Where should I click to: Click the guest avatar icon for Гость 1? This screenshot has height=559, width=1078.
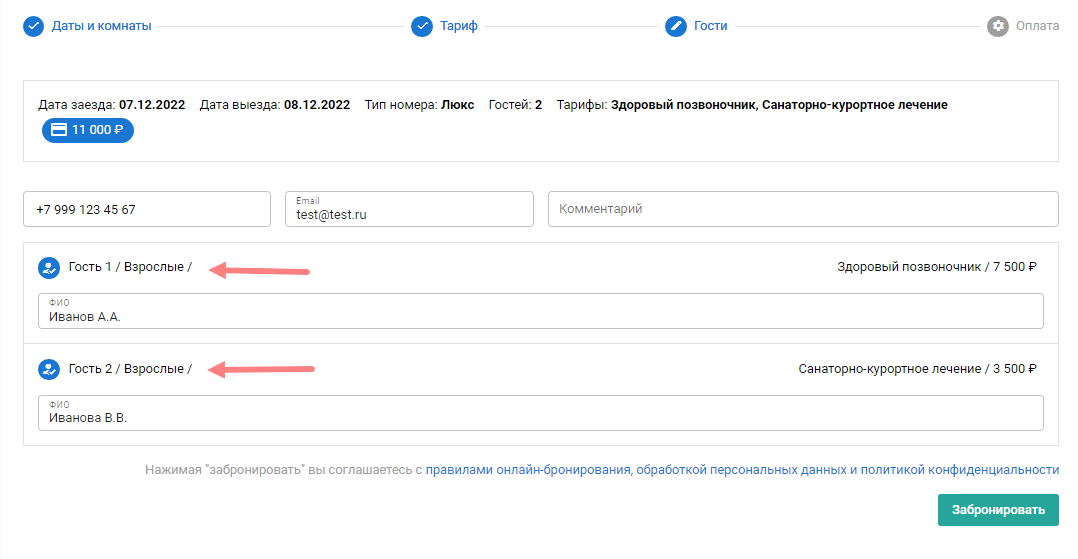click(49, 267)
